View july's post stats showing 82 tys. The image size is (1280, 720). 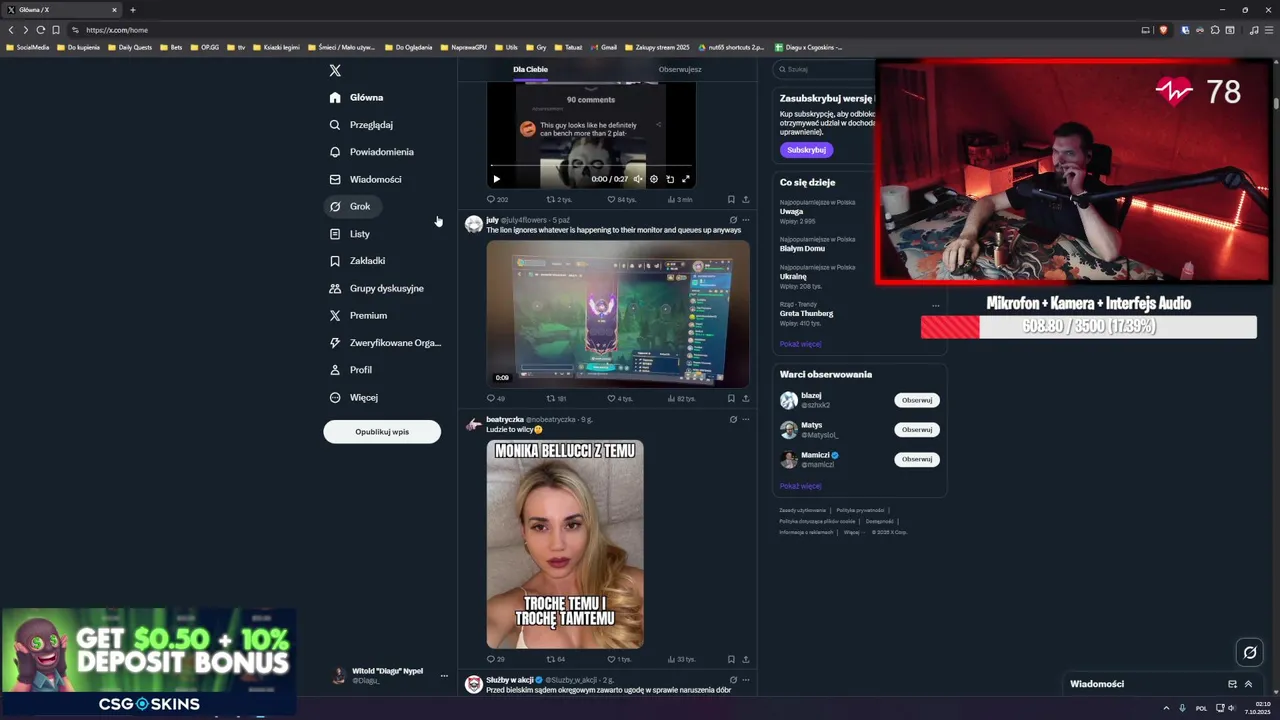point(681,398)
